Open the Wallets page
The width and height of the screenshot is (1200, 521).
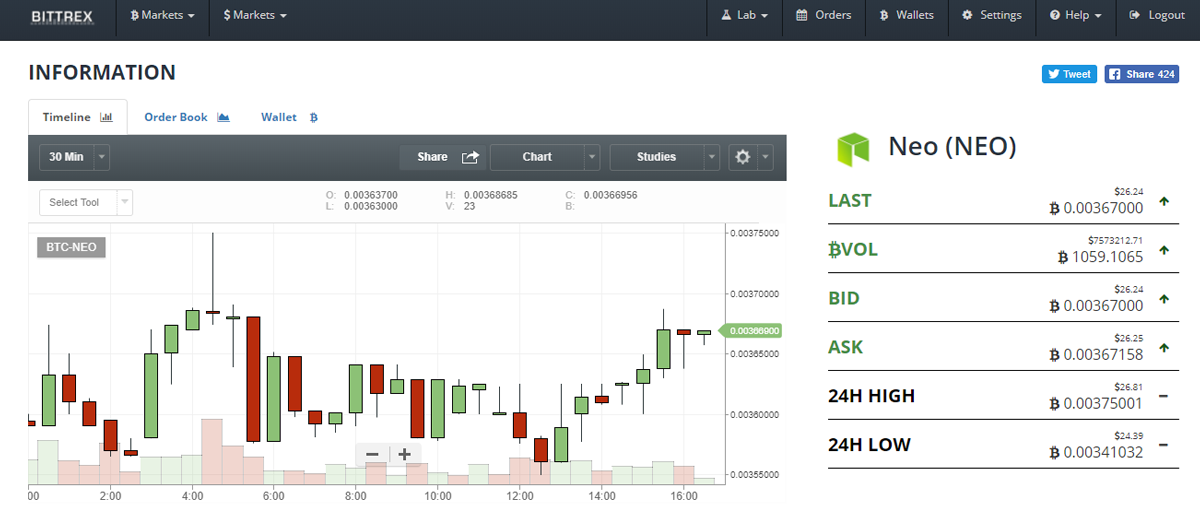click(x=906, y=16)
